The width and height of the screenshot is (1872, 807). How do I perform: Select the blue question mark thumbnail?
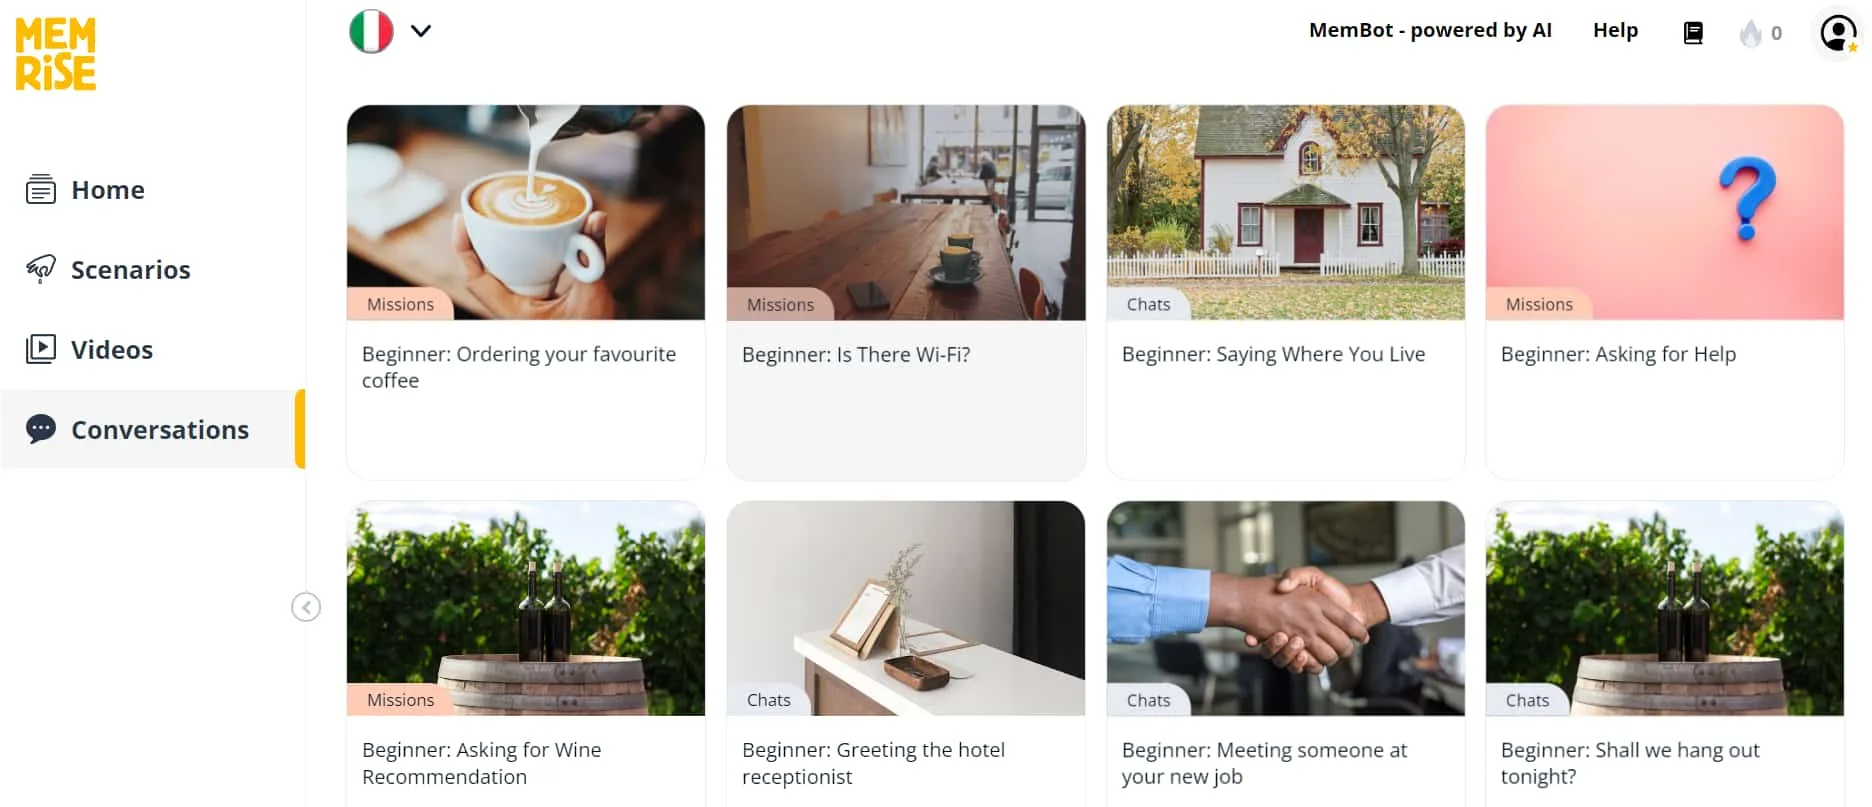[x=1665, y=212]
